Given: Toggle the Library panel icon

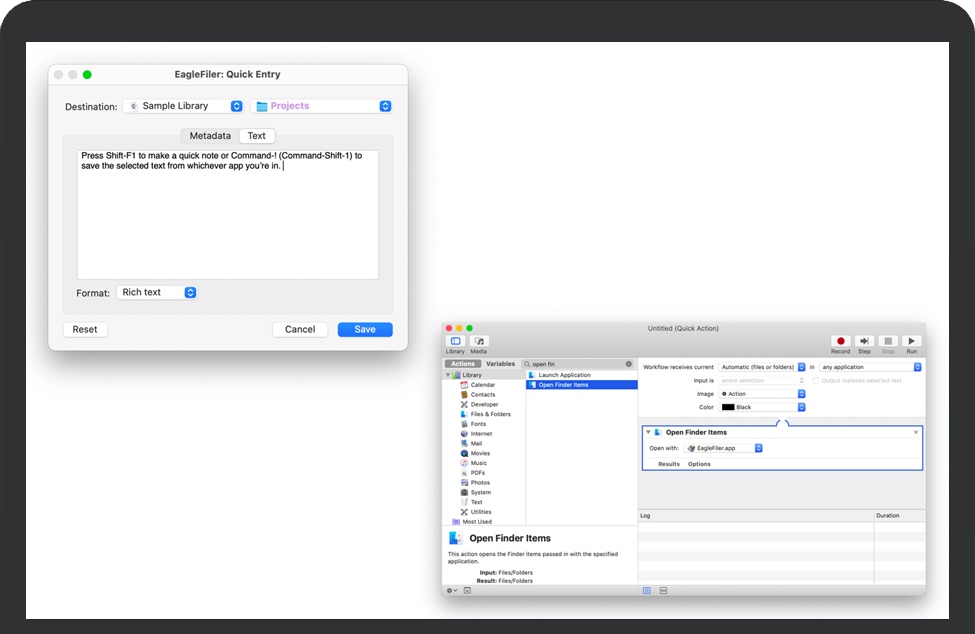Looking at the screenshot, I should pos(455,342).
